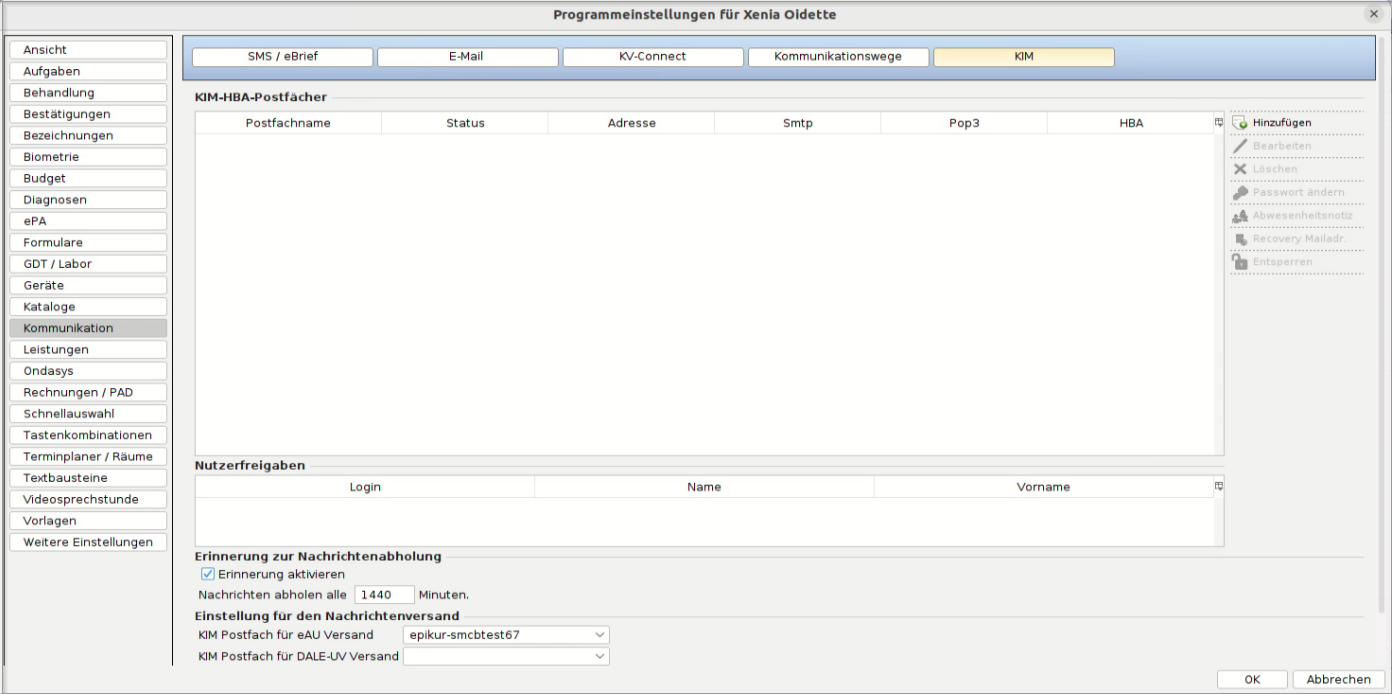This screenshot has height=694, width=1392.
Task: Toggle the Erinnerung aktivieren checkbox
Action: click(208, 574)
